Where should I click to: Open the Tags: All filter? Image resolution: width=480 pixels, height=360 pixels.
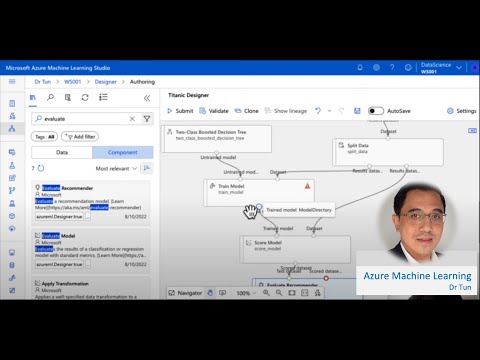coord(44,137)
